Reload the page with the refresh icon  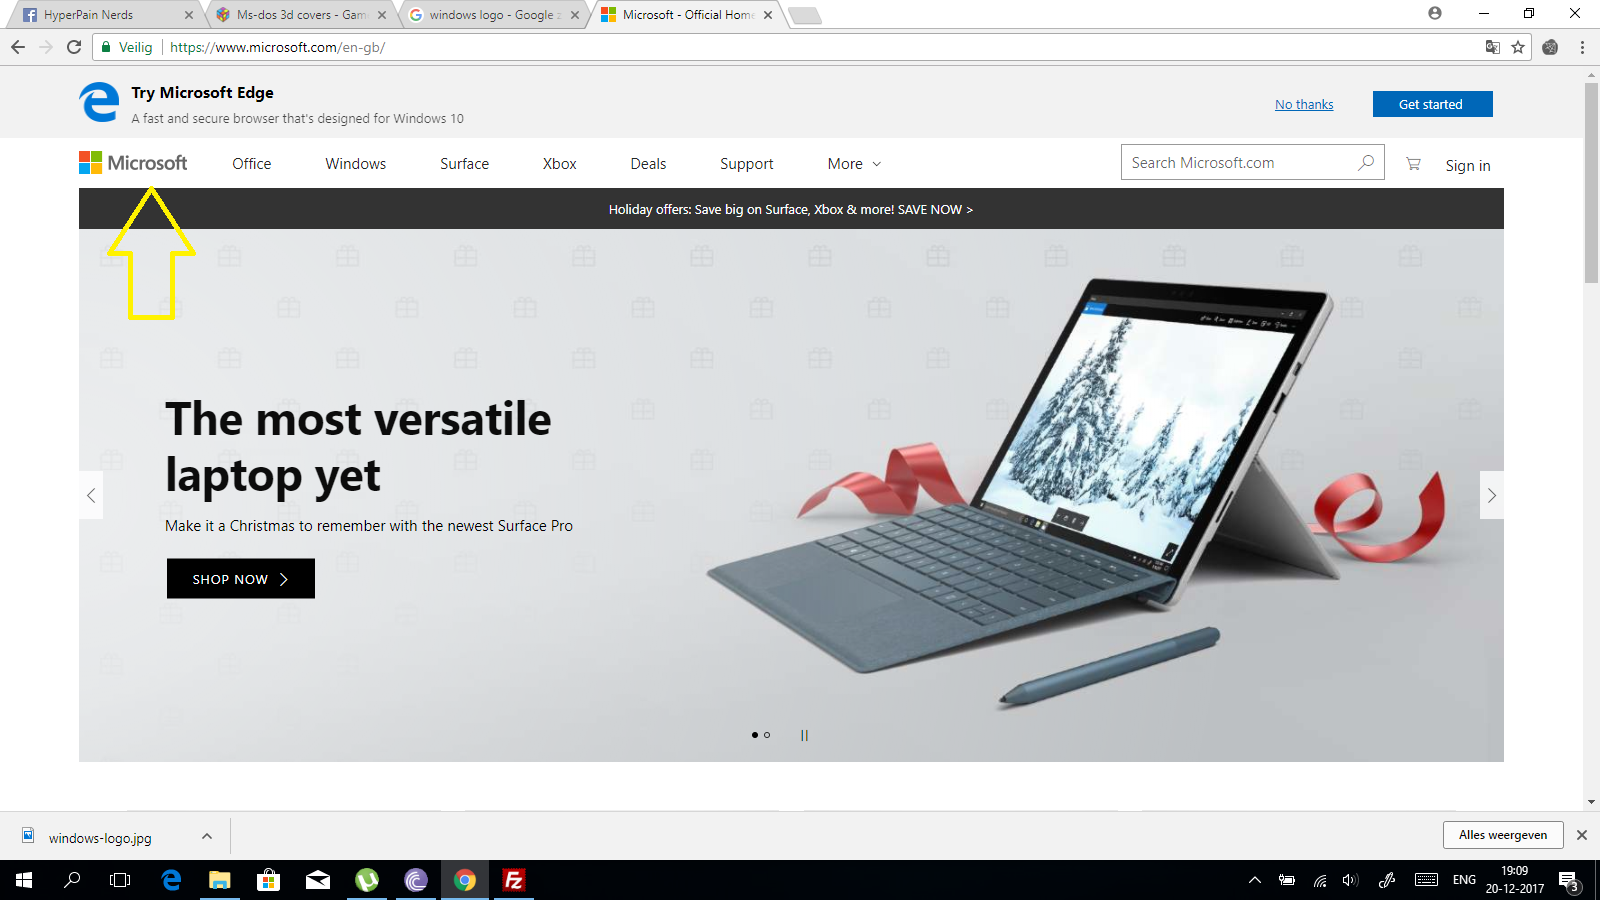coord(74,47)
